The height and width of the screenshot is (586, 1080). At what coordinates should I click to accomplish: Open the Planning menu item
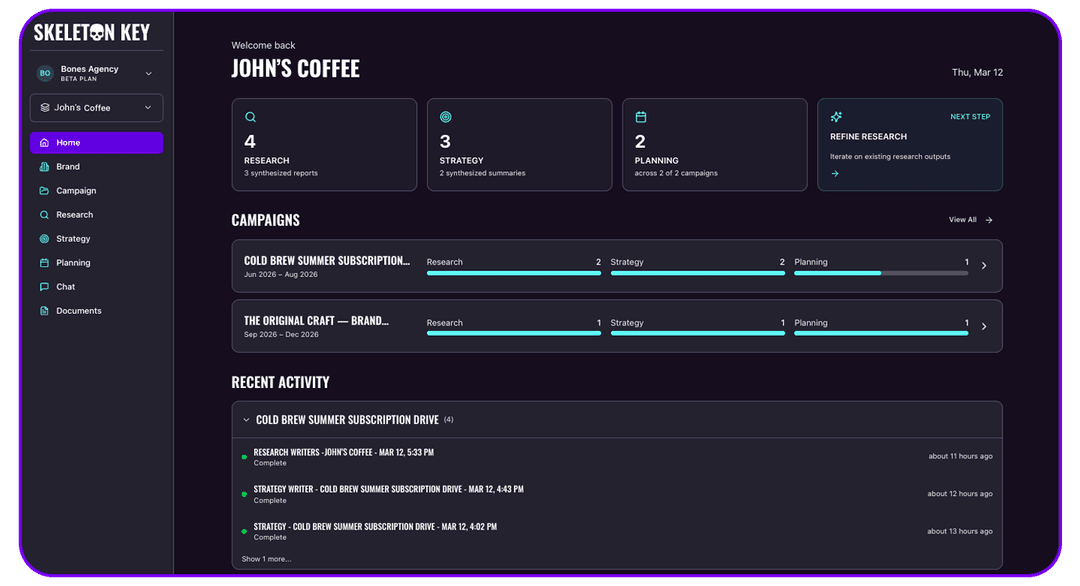(x=96, y=263)
